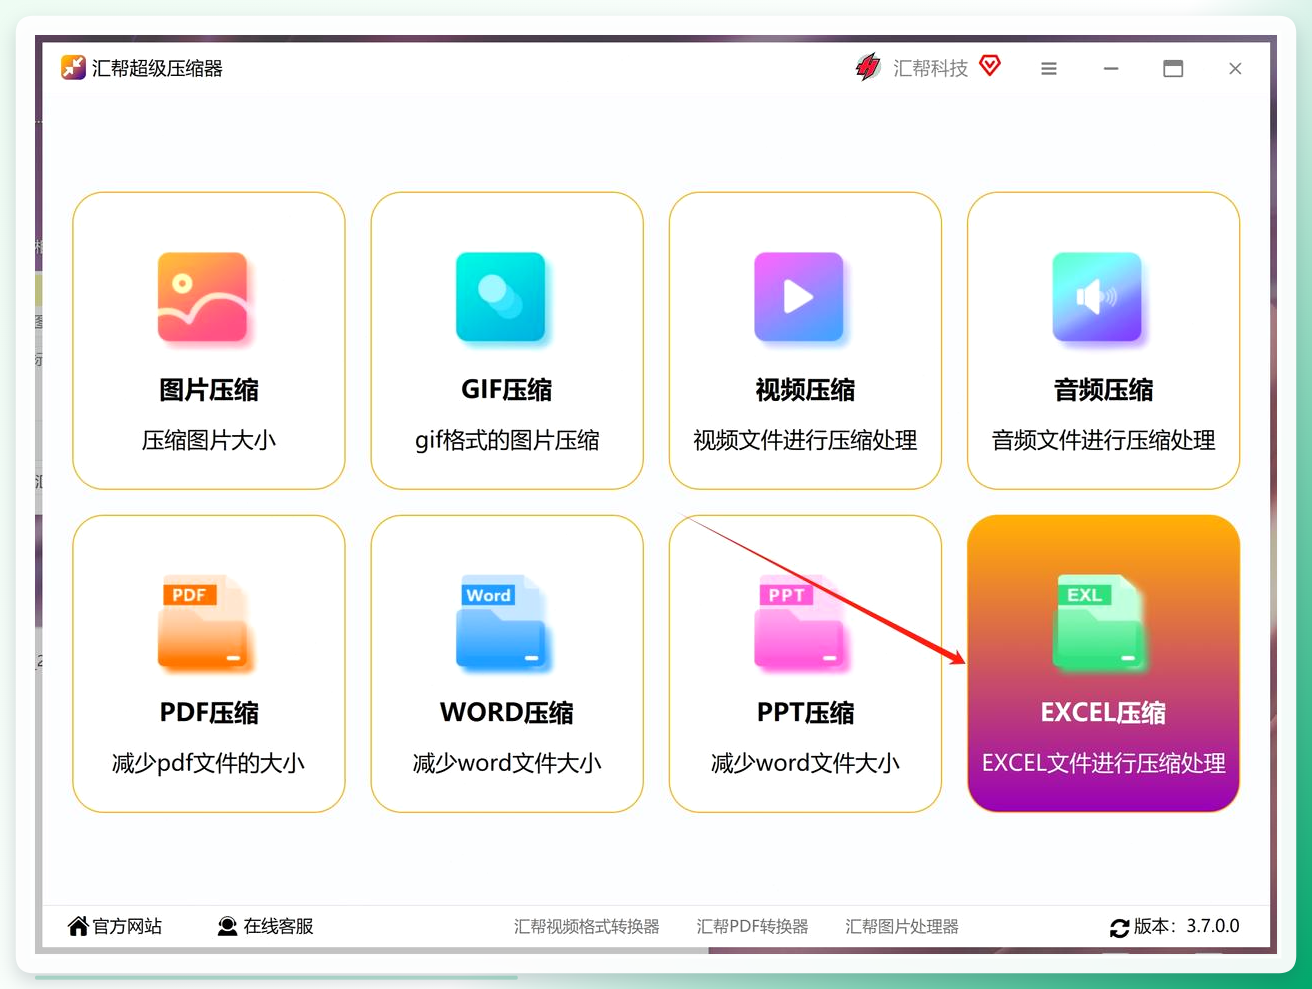This screenshot has height=989, width=1312.
Task: Click the gif格式的图片压缩 description
Action: 507,441
